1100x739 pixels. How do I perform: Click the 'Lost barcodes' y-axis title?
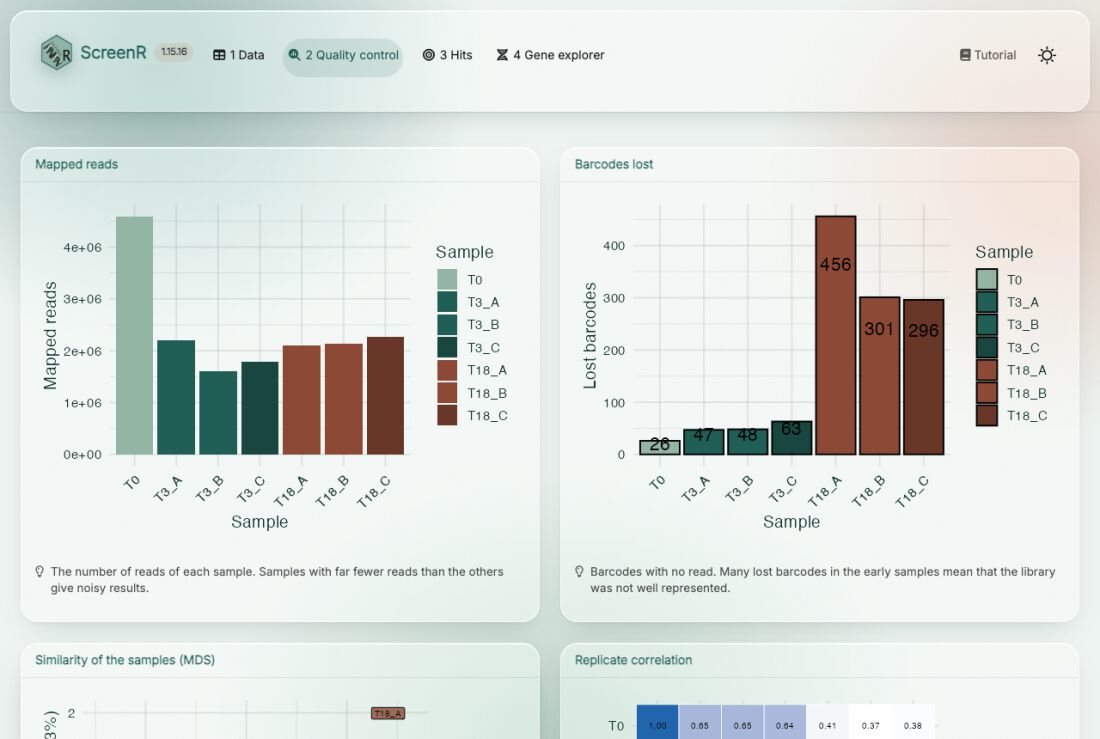click(589, 335)
